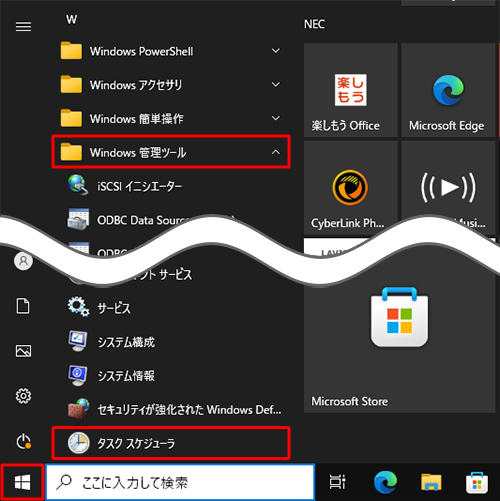Expand the Windows 簡単操作 folder chevron
Screen dimensions: 500x501
coord(276,118)
